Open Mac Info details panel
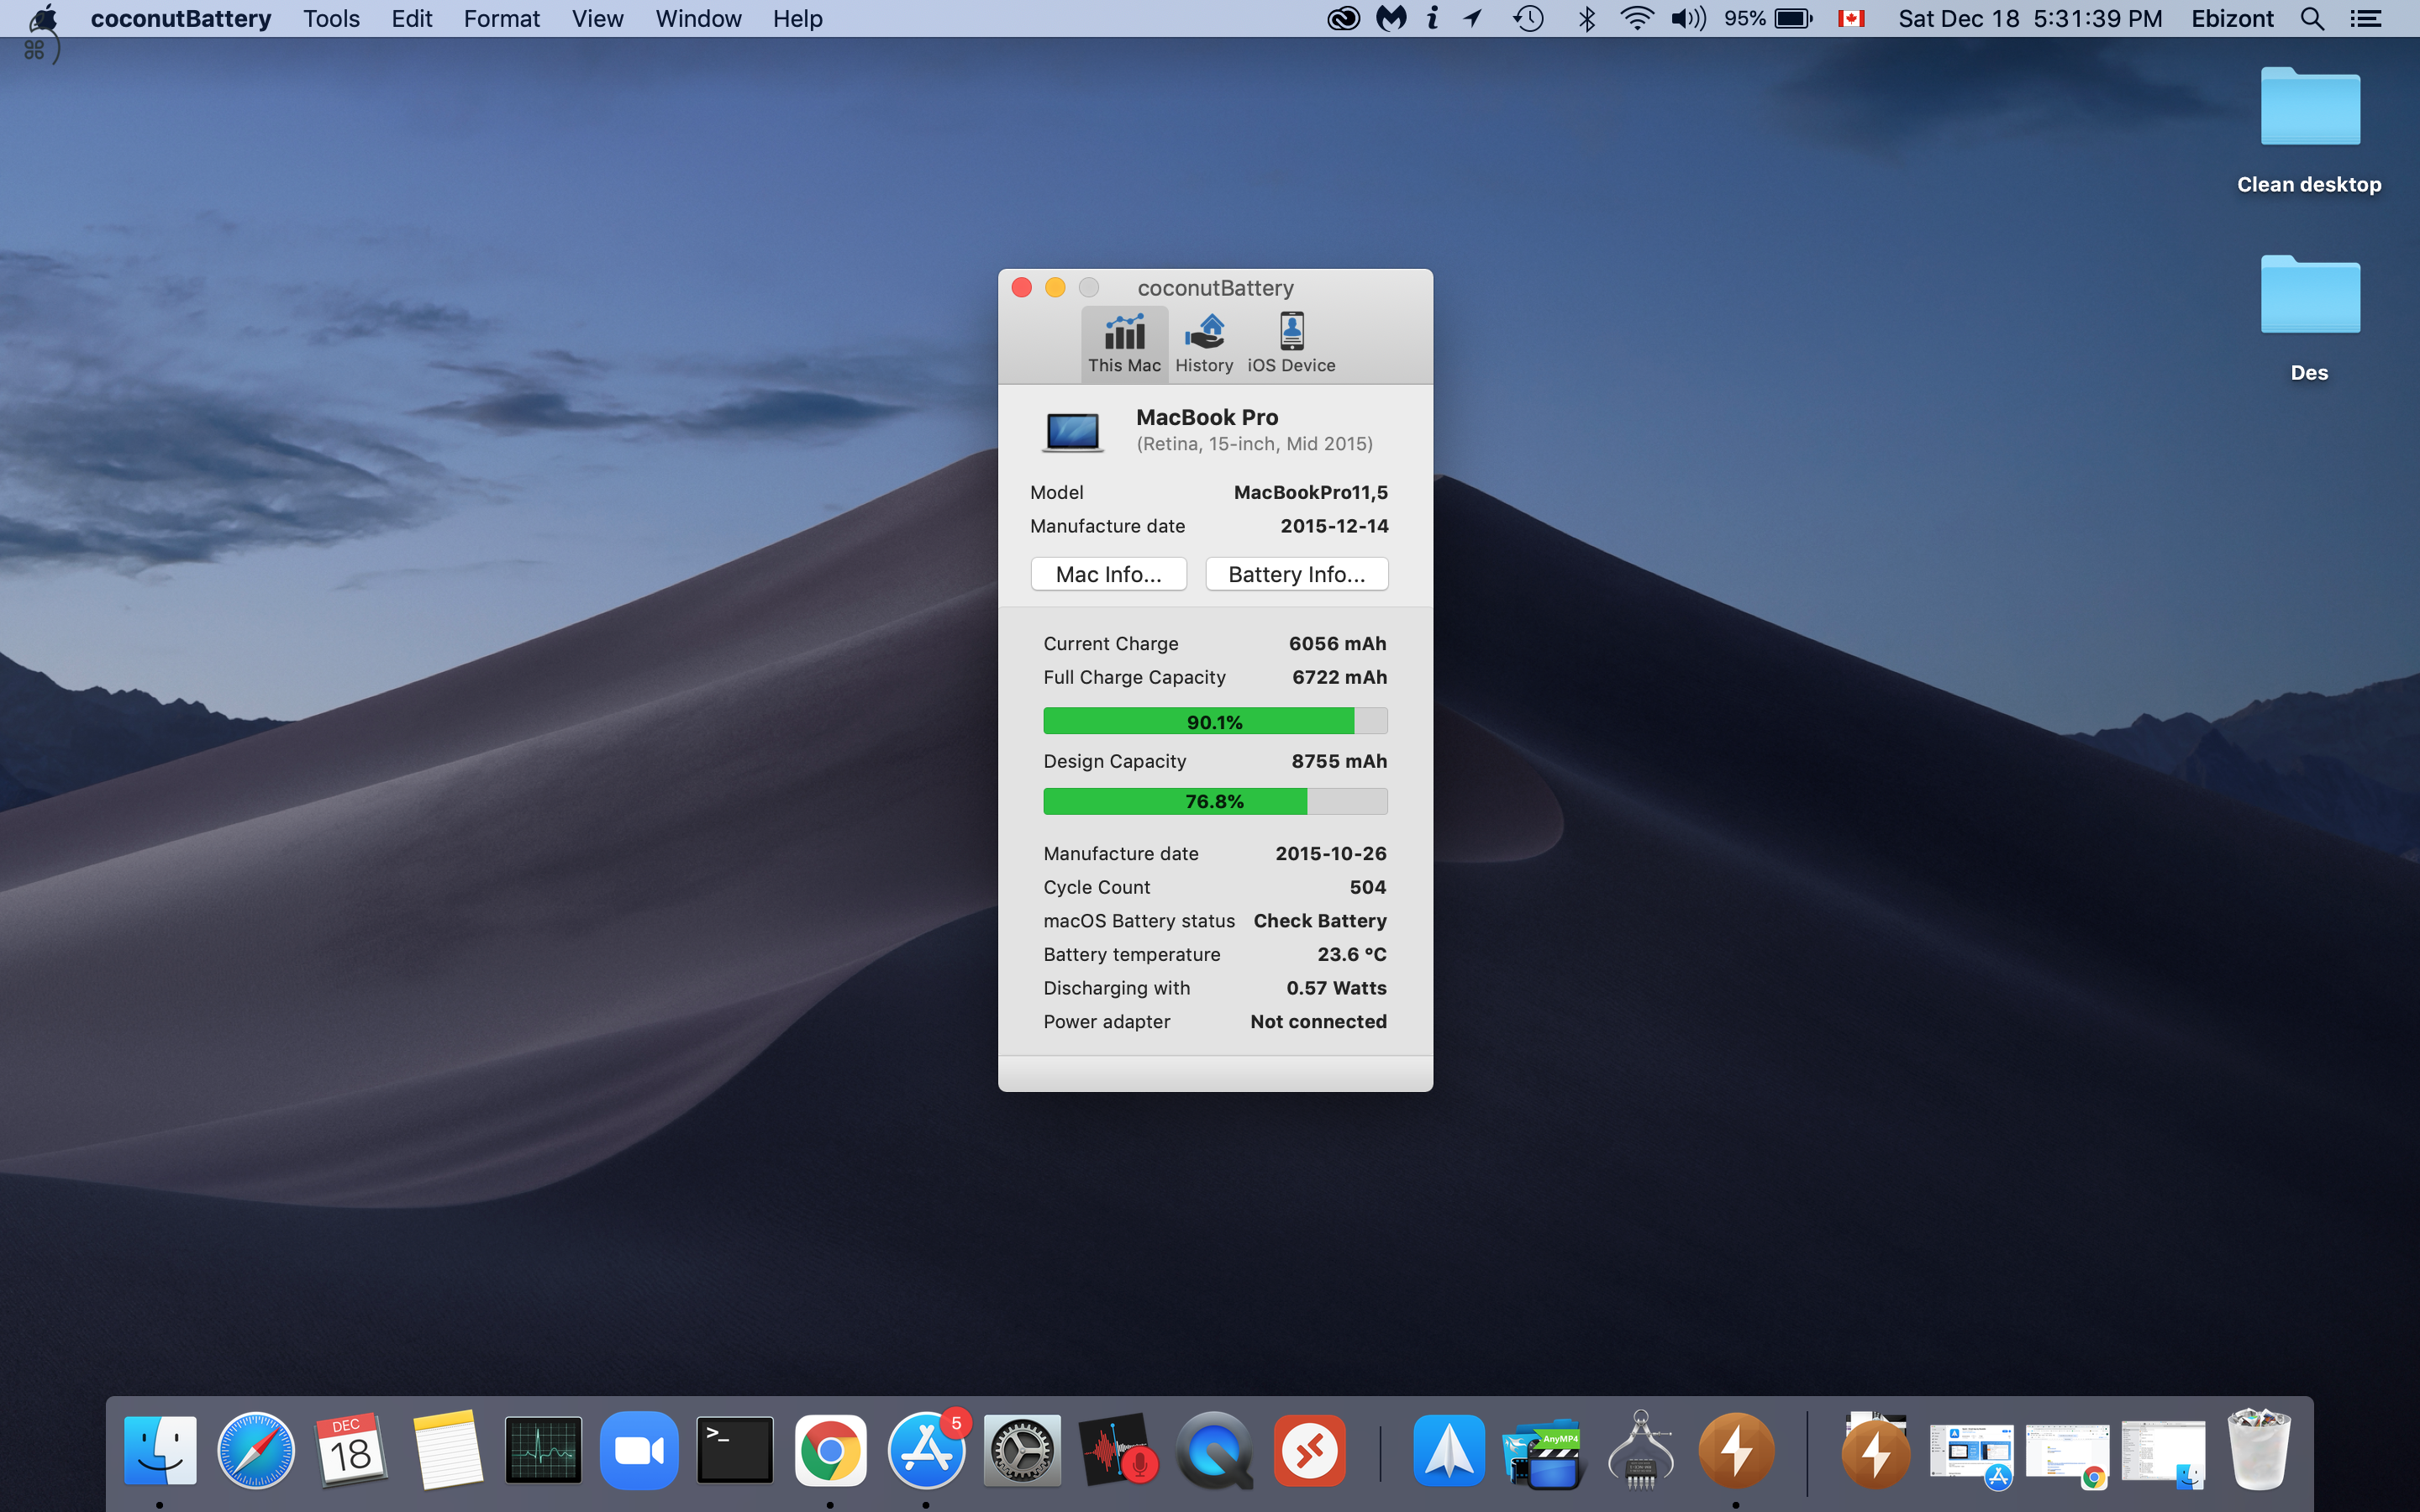 click(1110, 571)
